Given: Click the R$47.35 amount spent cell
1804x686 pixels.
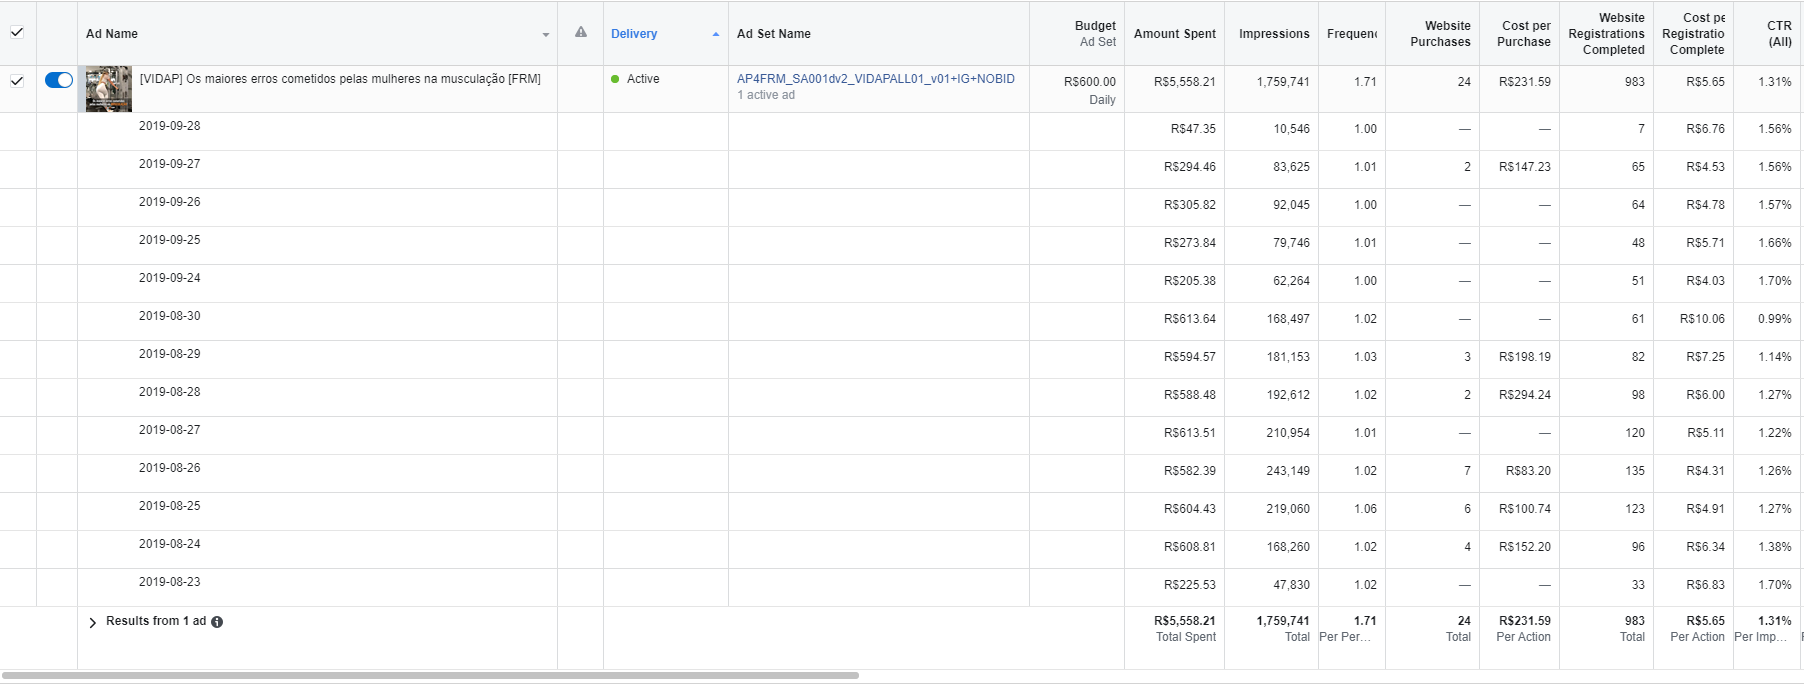Looking at the screenshot, I should 1193,129.
